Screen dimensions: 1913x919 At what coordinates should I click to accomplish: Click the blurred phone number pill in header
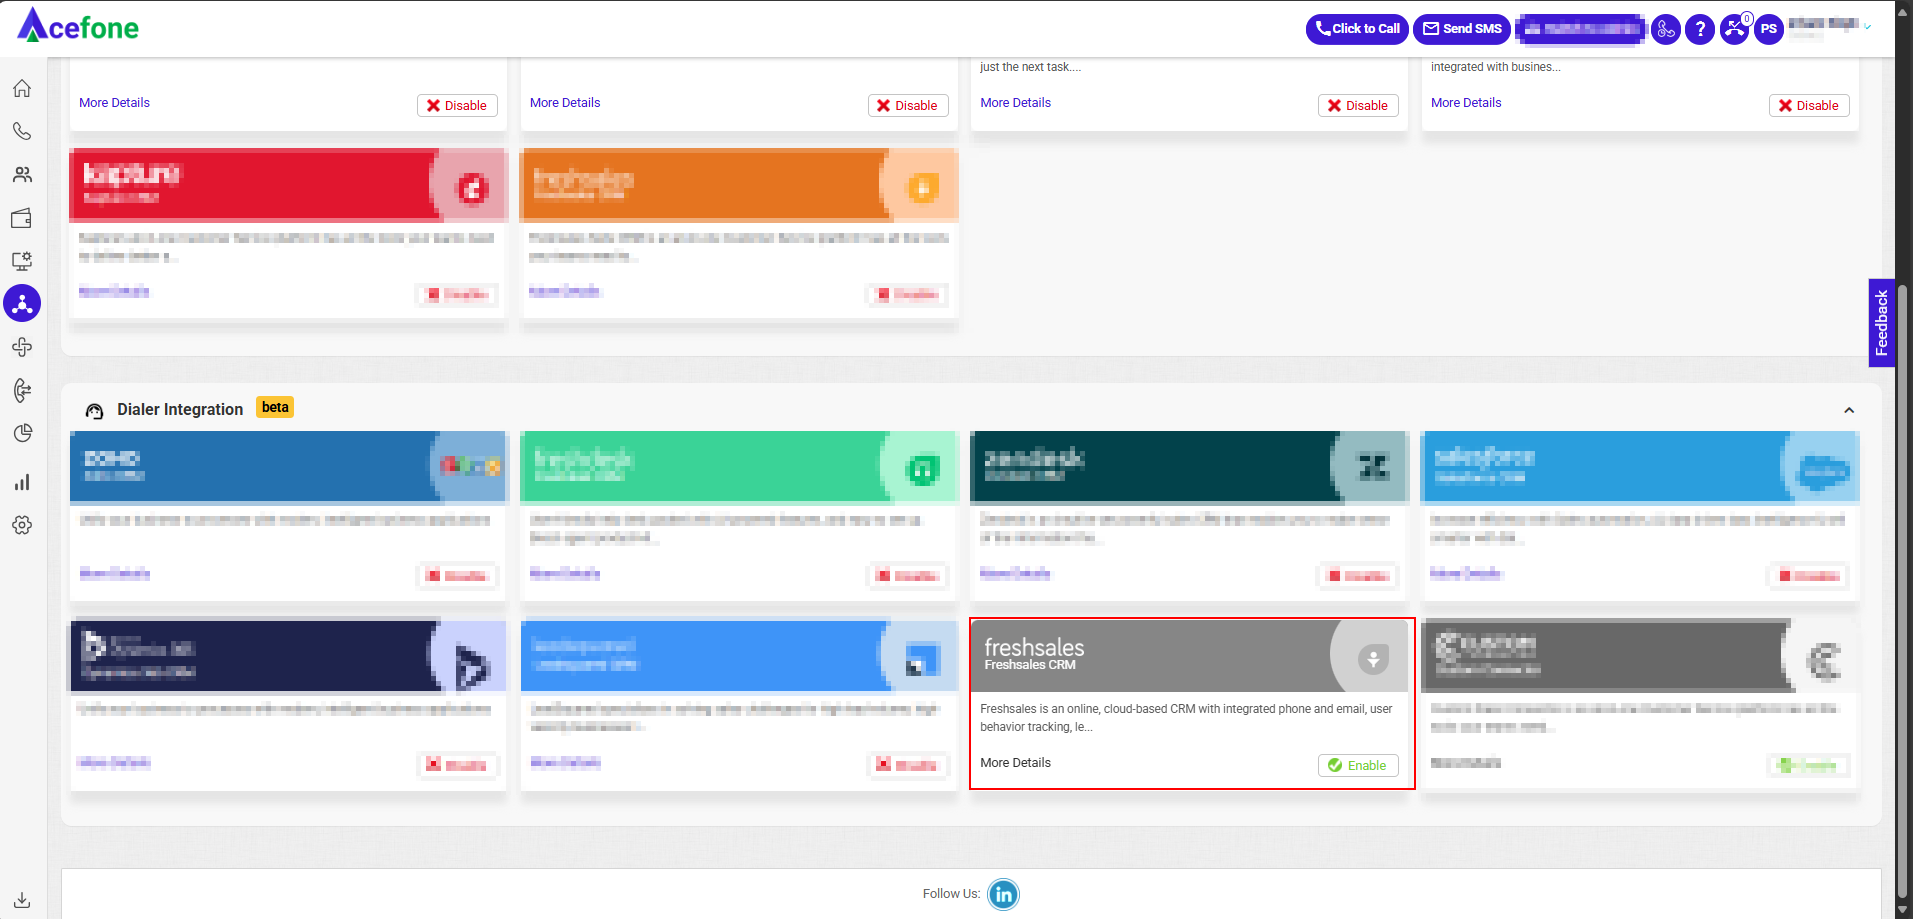1580,29
